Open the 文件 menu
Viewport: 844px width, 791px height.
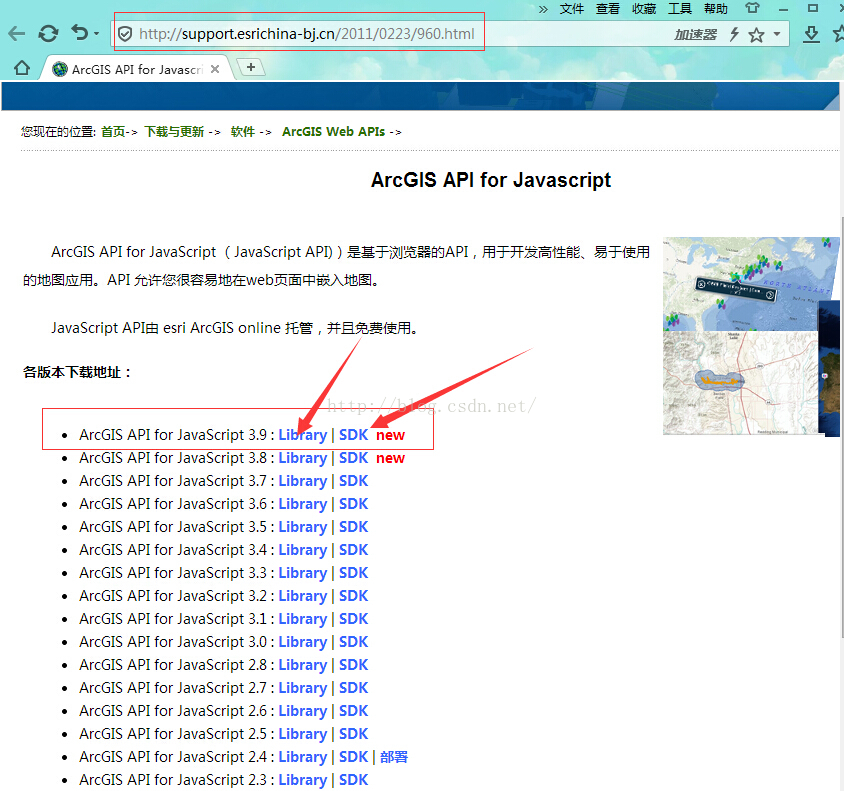click(572, 9)
